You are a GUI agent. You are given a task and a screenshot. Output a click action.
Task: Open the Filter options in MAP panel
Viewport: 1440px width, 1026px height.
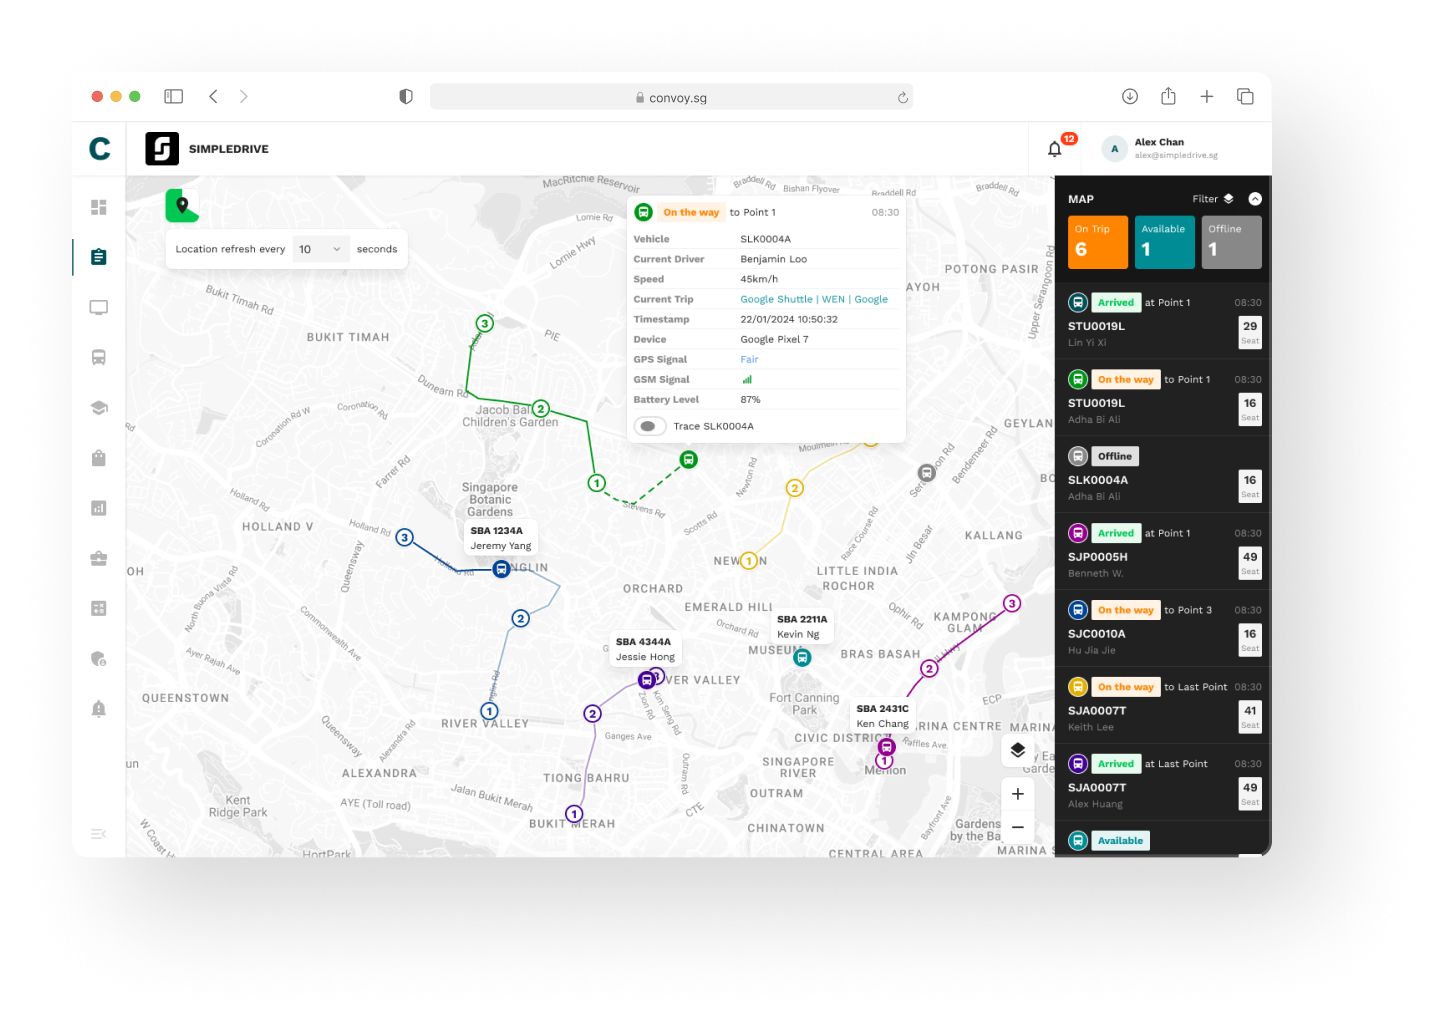tap(1213, 199)
